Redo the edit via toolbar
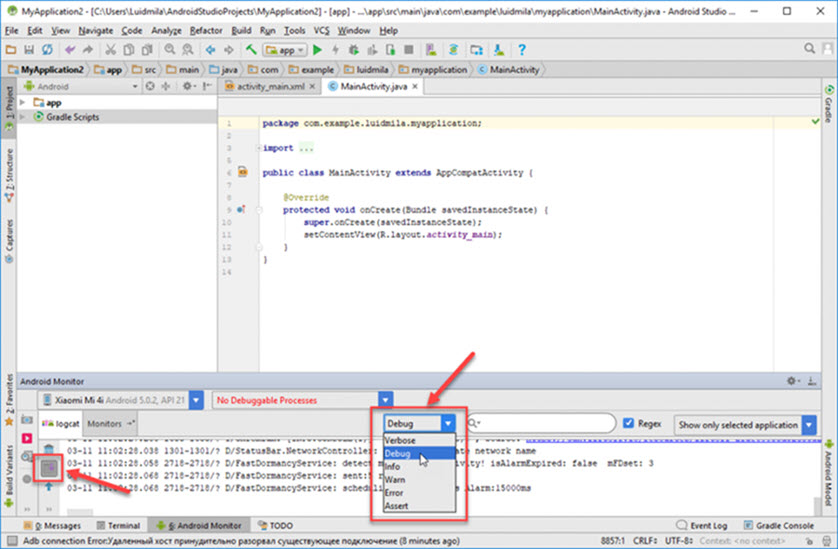The height and width of the screenshot is (549, 838). pos(88,50)
